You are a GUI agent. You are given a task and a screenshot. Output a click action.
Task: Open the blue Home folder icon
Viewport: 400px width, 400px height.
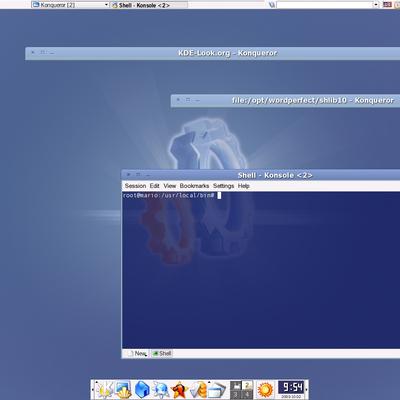(142, 389)
